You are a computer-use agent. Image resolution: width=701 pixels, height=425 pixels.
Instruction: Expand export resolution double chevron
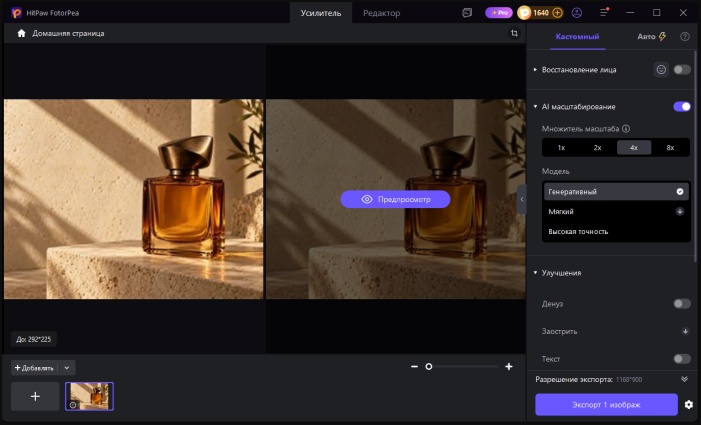click(x=684, y=379)
